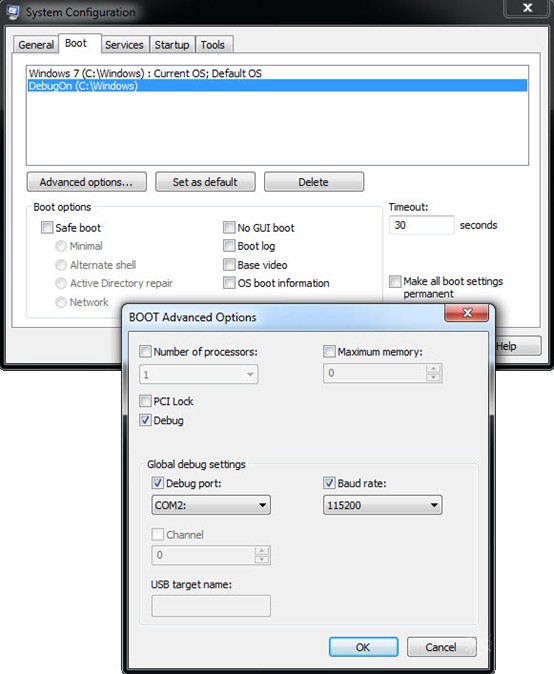This screenshot has height=674, width=554.
Task: Open the 115200 baud rate dropdown
Action: click(x=383, y=505)
